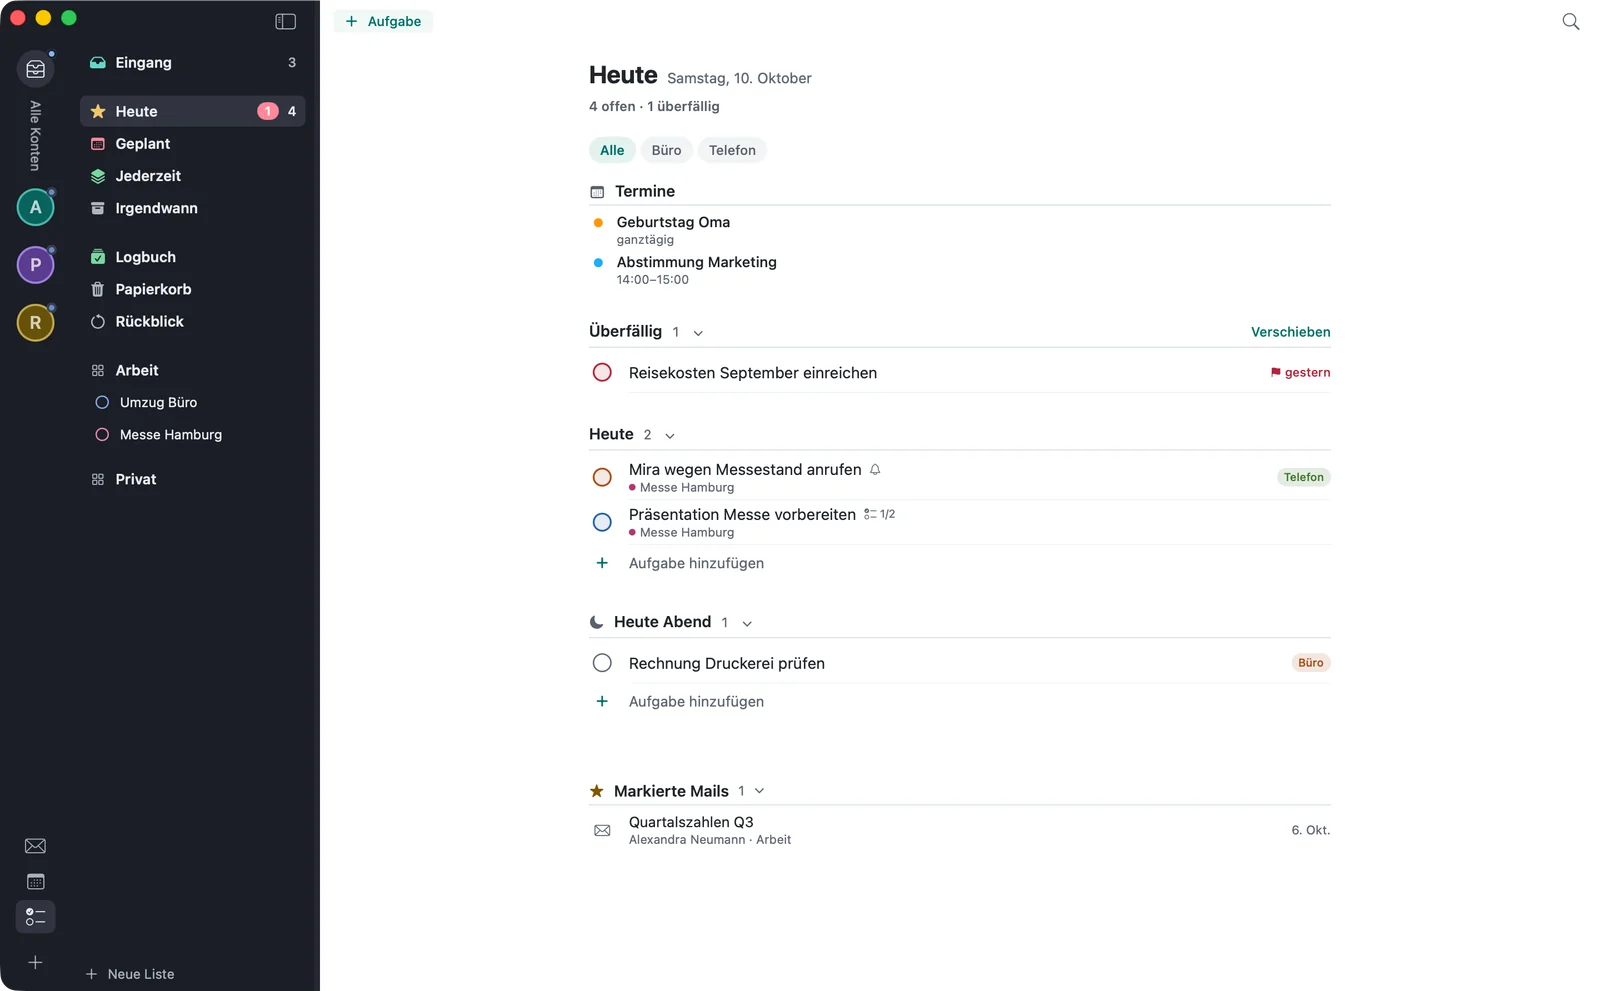Tick the Rechnung Druckerei prüfen checkbox

602,663
